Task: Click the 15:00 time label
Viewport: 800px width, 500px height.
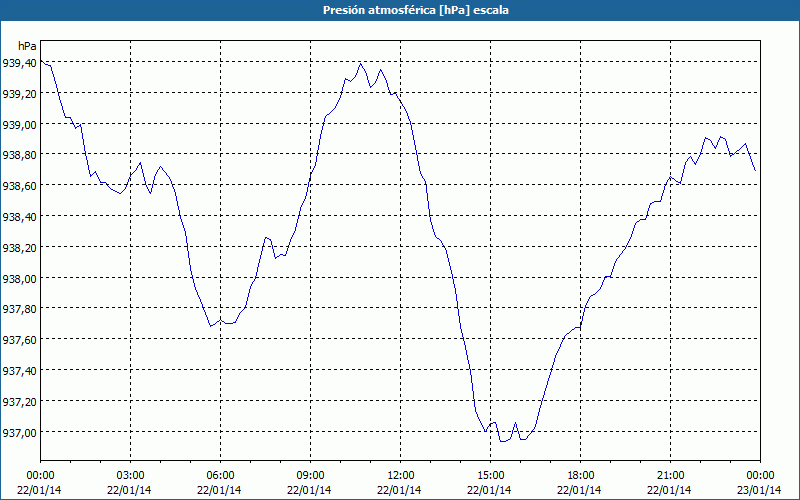Action: coord(490,476)
